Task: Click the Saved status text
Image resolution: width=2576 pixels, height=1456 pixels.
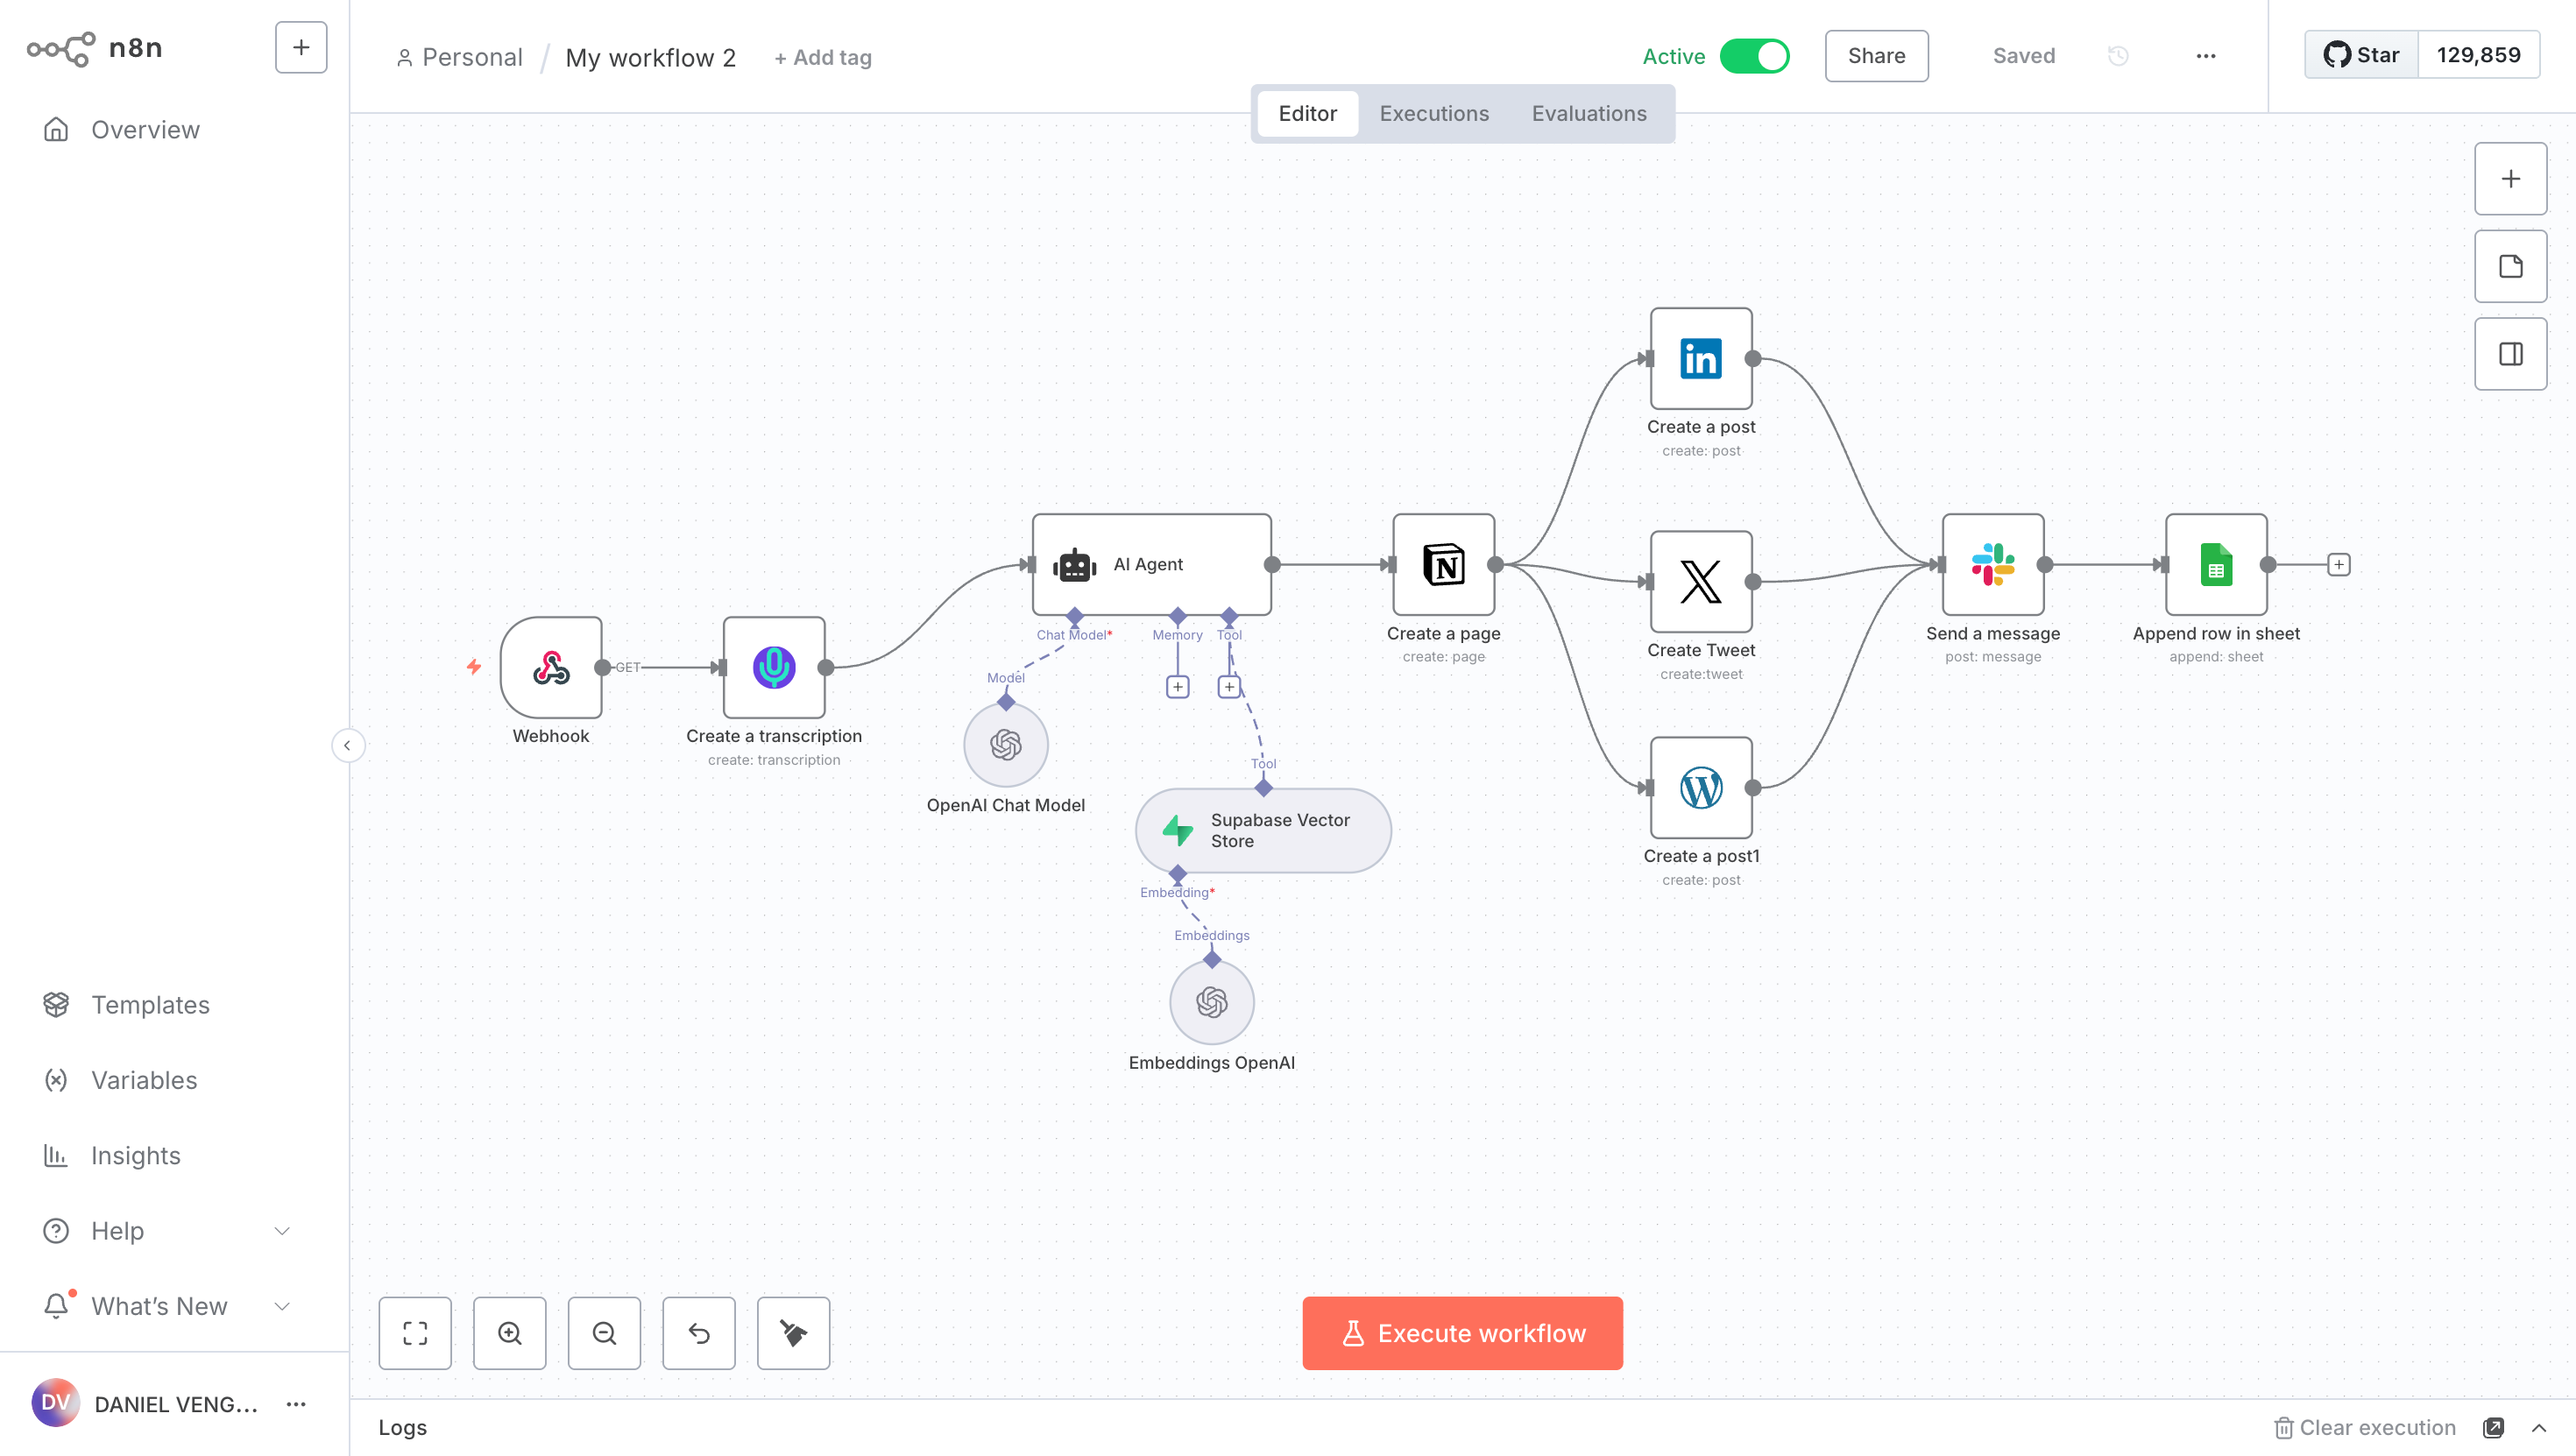Action: [x=2023, y=56]
